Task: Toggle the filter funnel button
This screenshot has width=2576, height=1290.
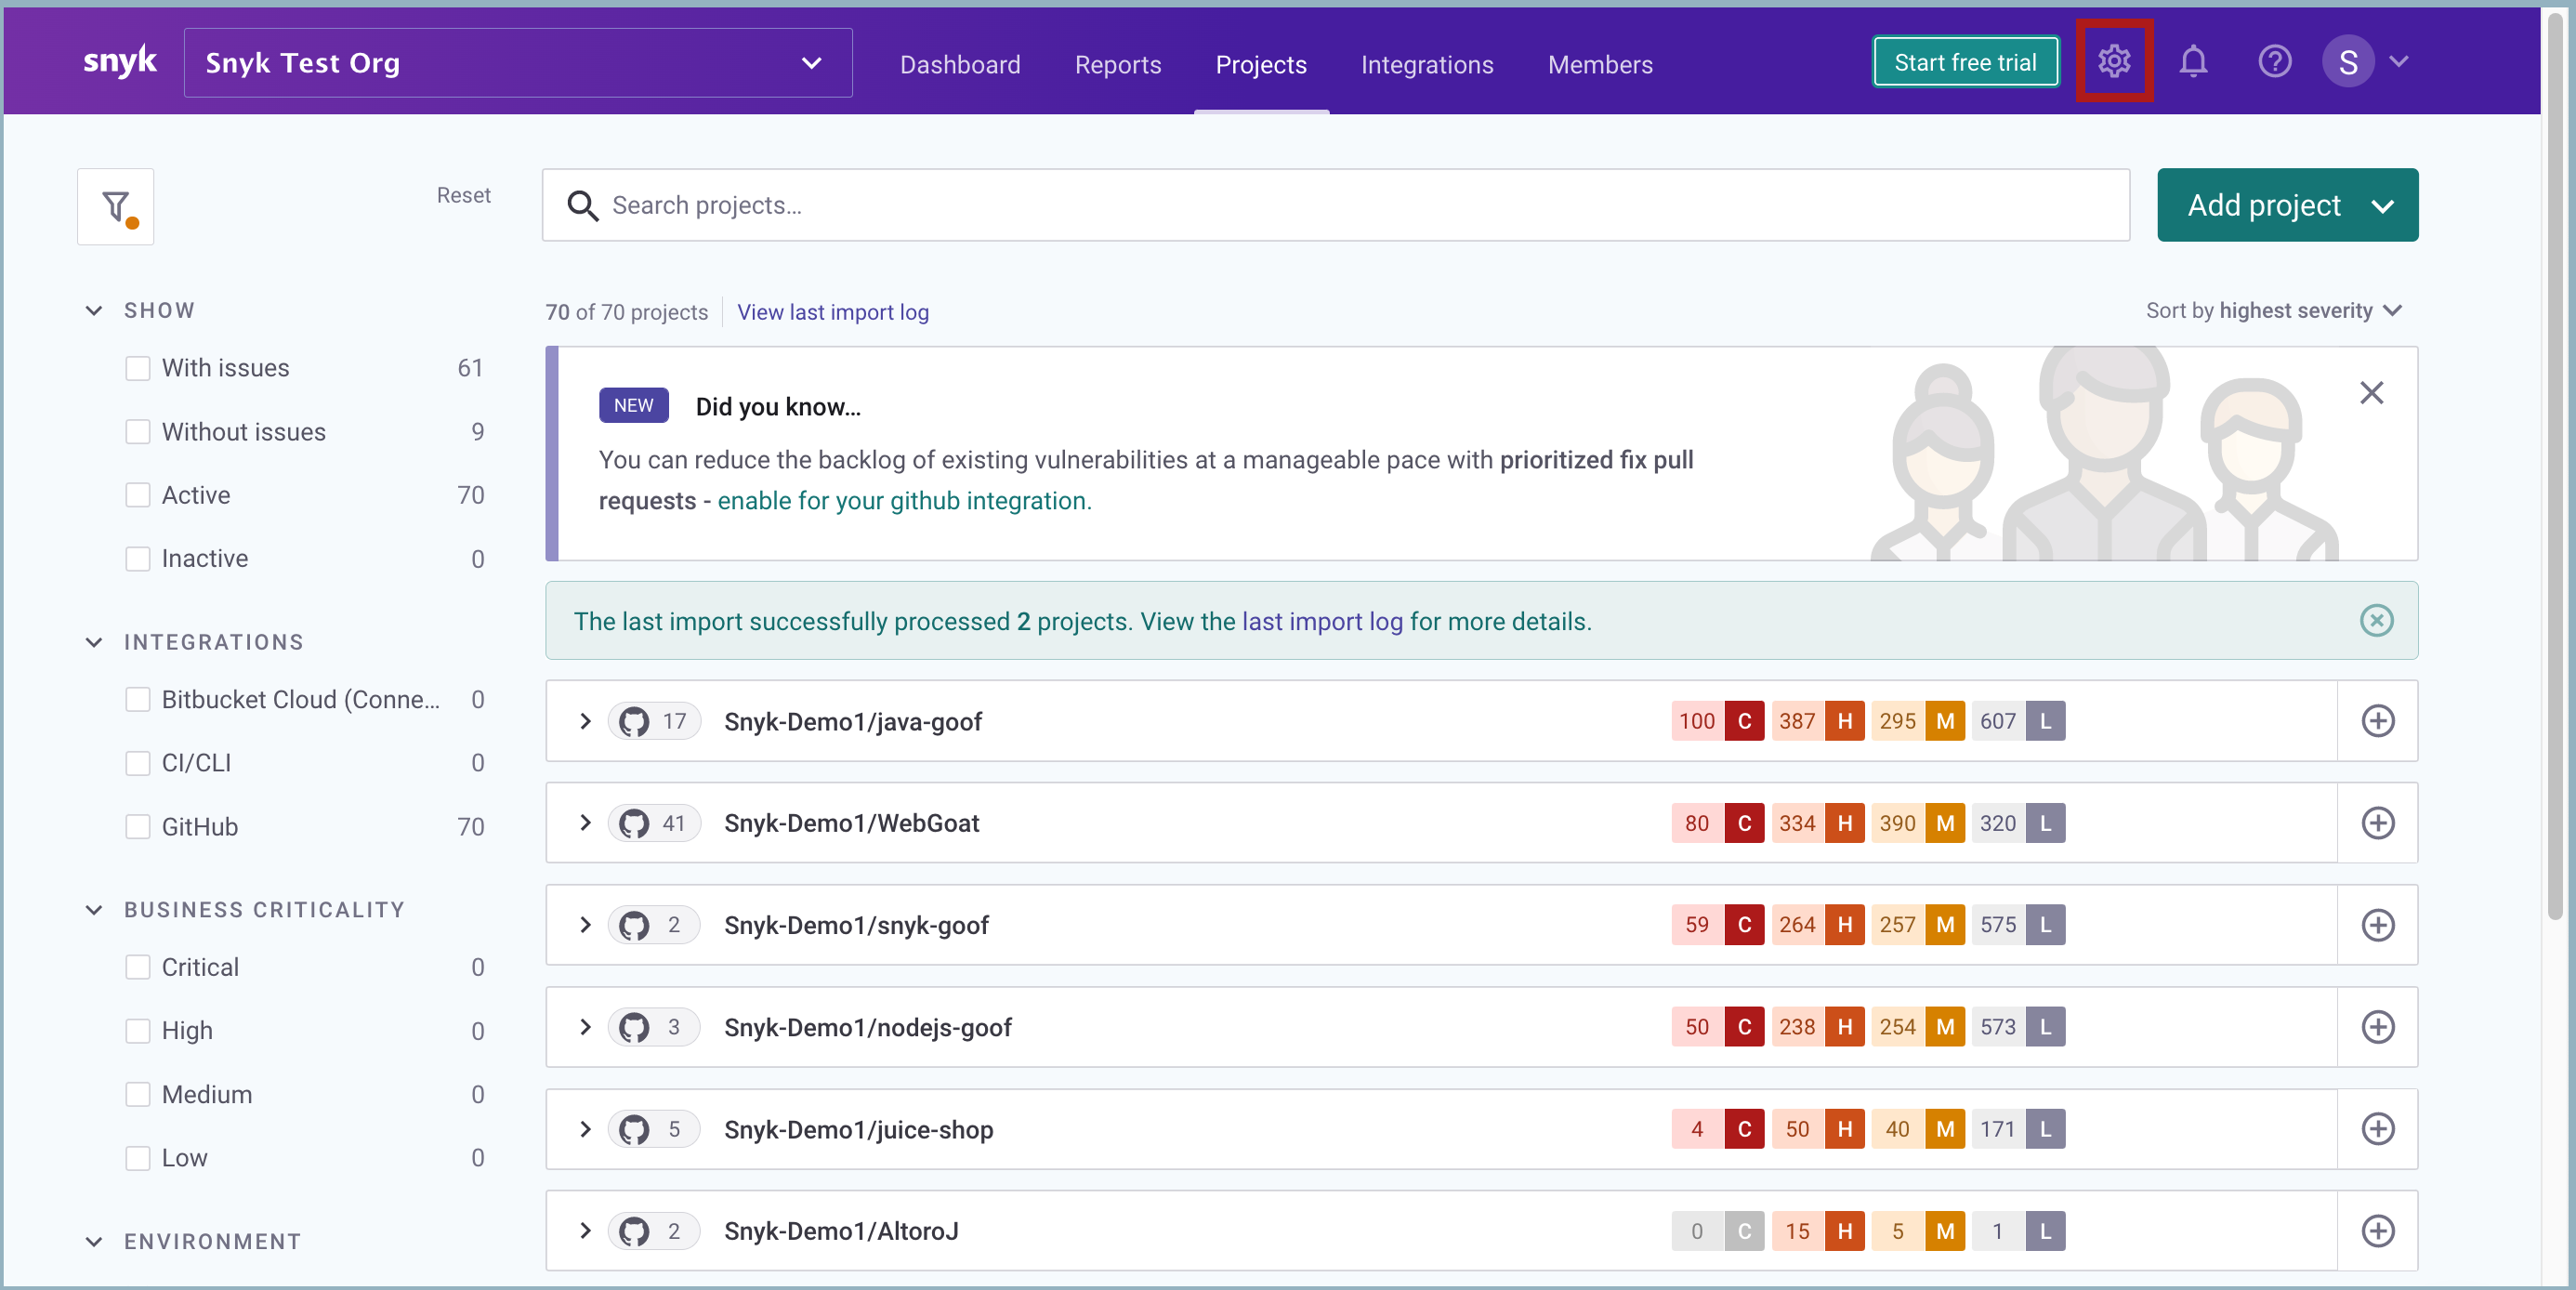Action: coord(116,207)
